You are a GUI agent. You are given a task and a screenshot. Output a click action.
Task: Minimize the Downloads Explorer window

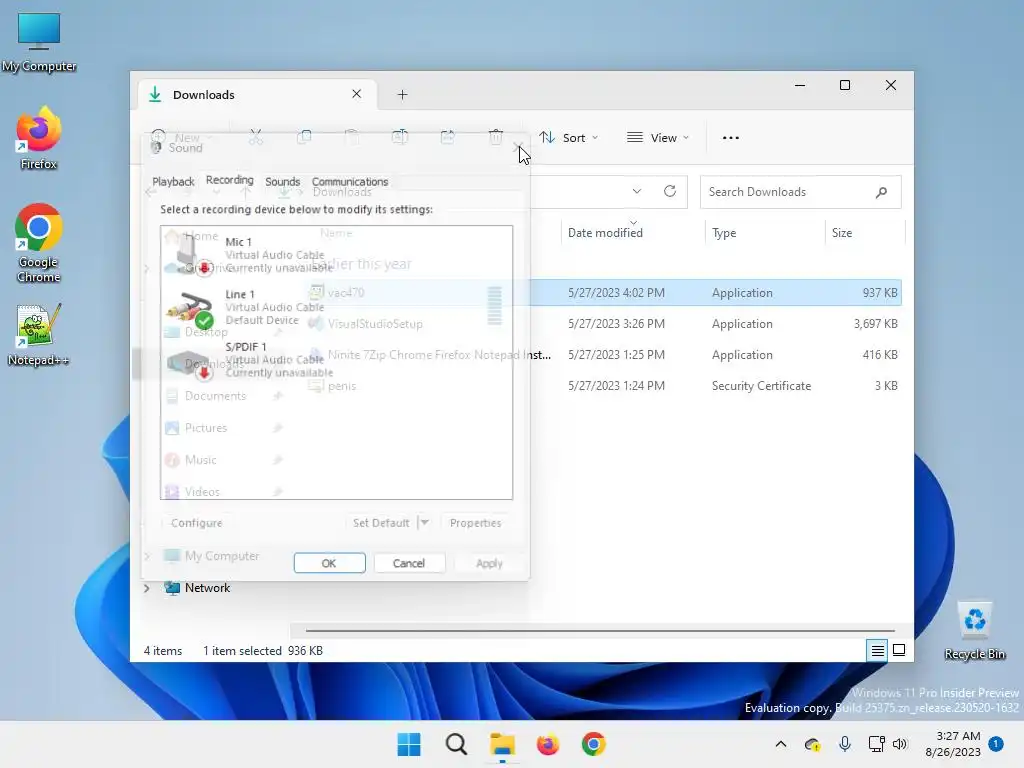pyautogui.click(x=799, y=86)
